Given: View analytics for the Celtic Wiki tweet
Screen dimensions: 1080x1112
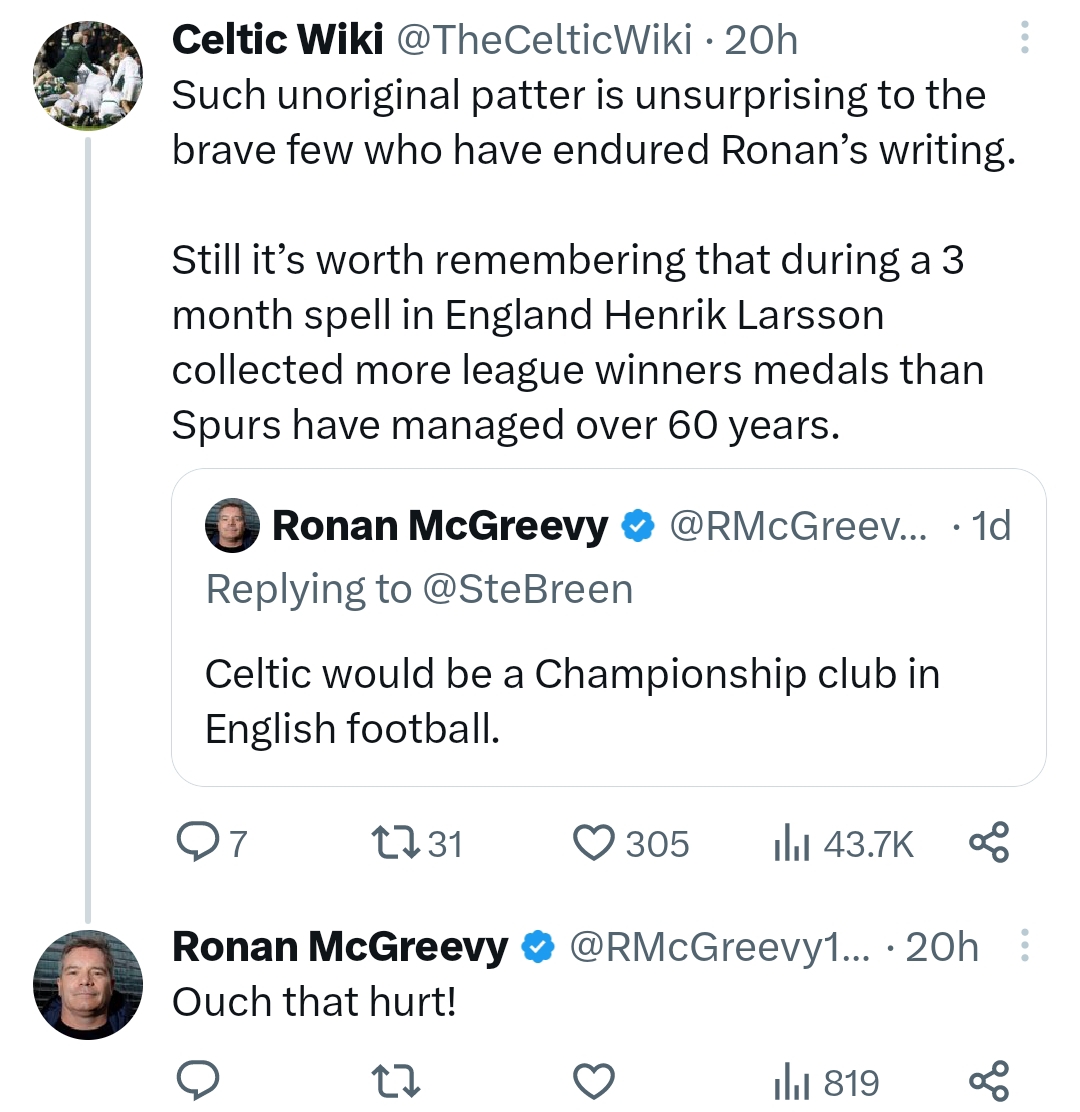Looking at the screenshot, I should tap(788, 844).
